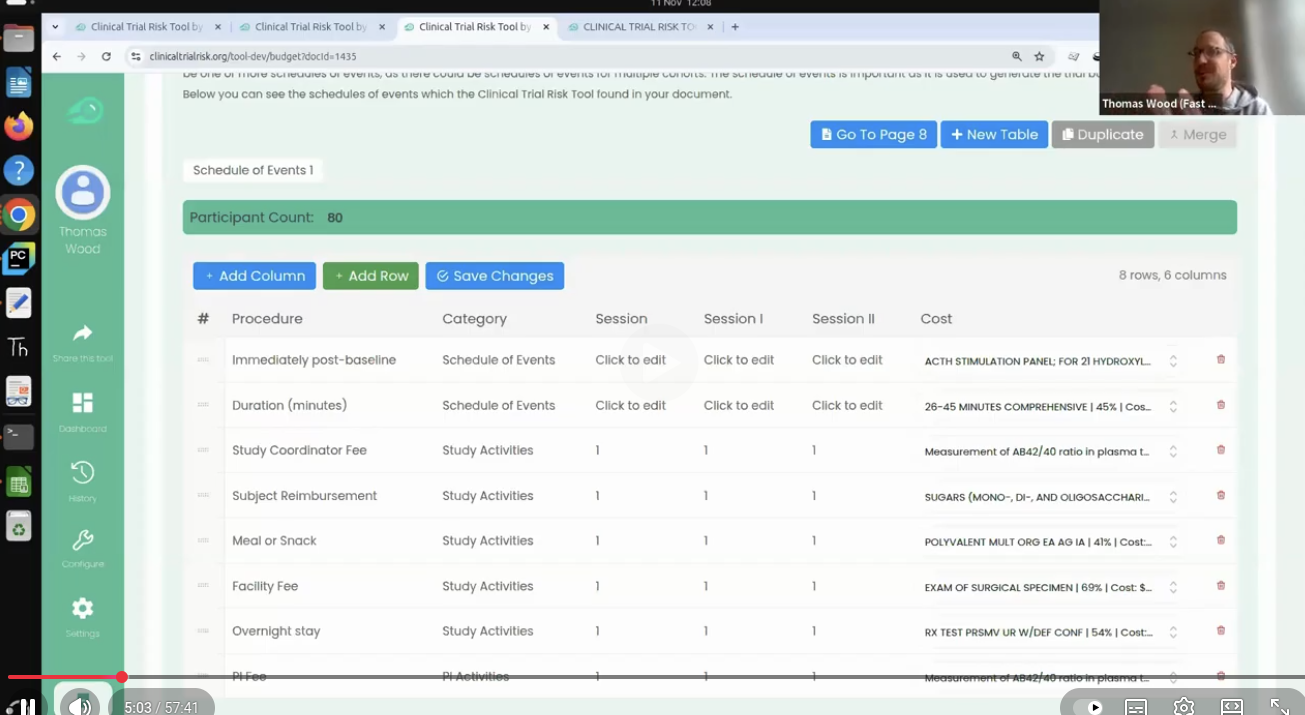Open the History icon in the sidebar
This screenshot has width=1305, height=715.
(x=82, y=472)
